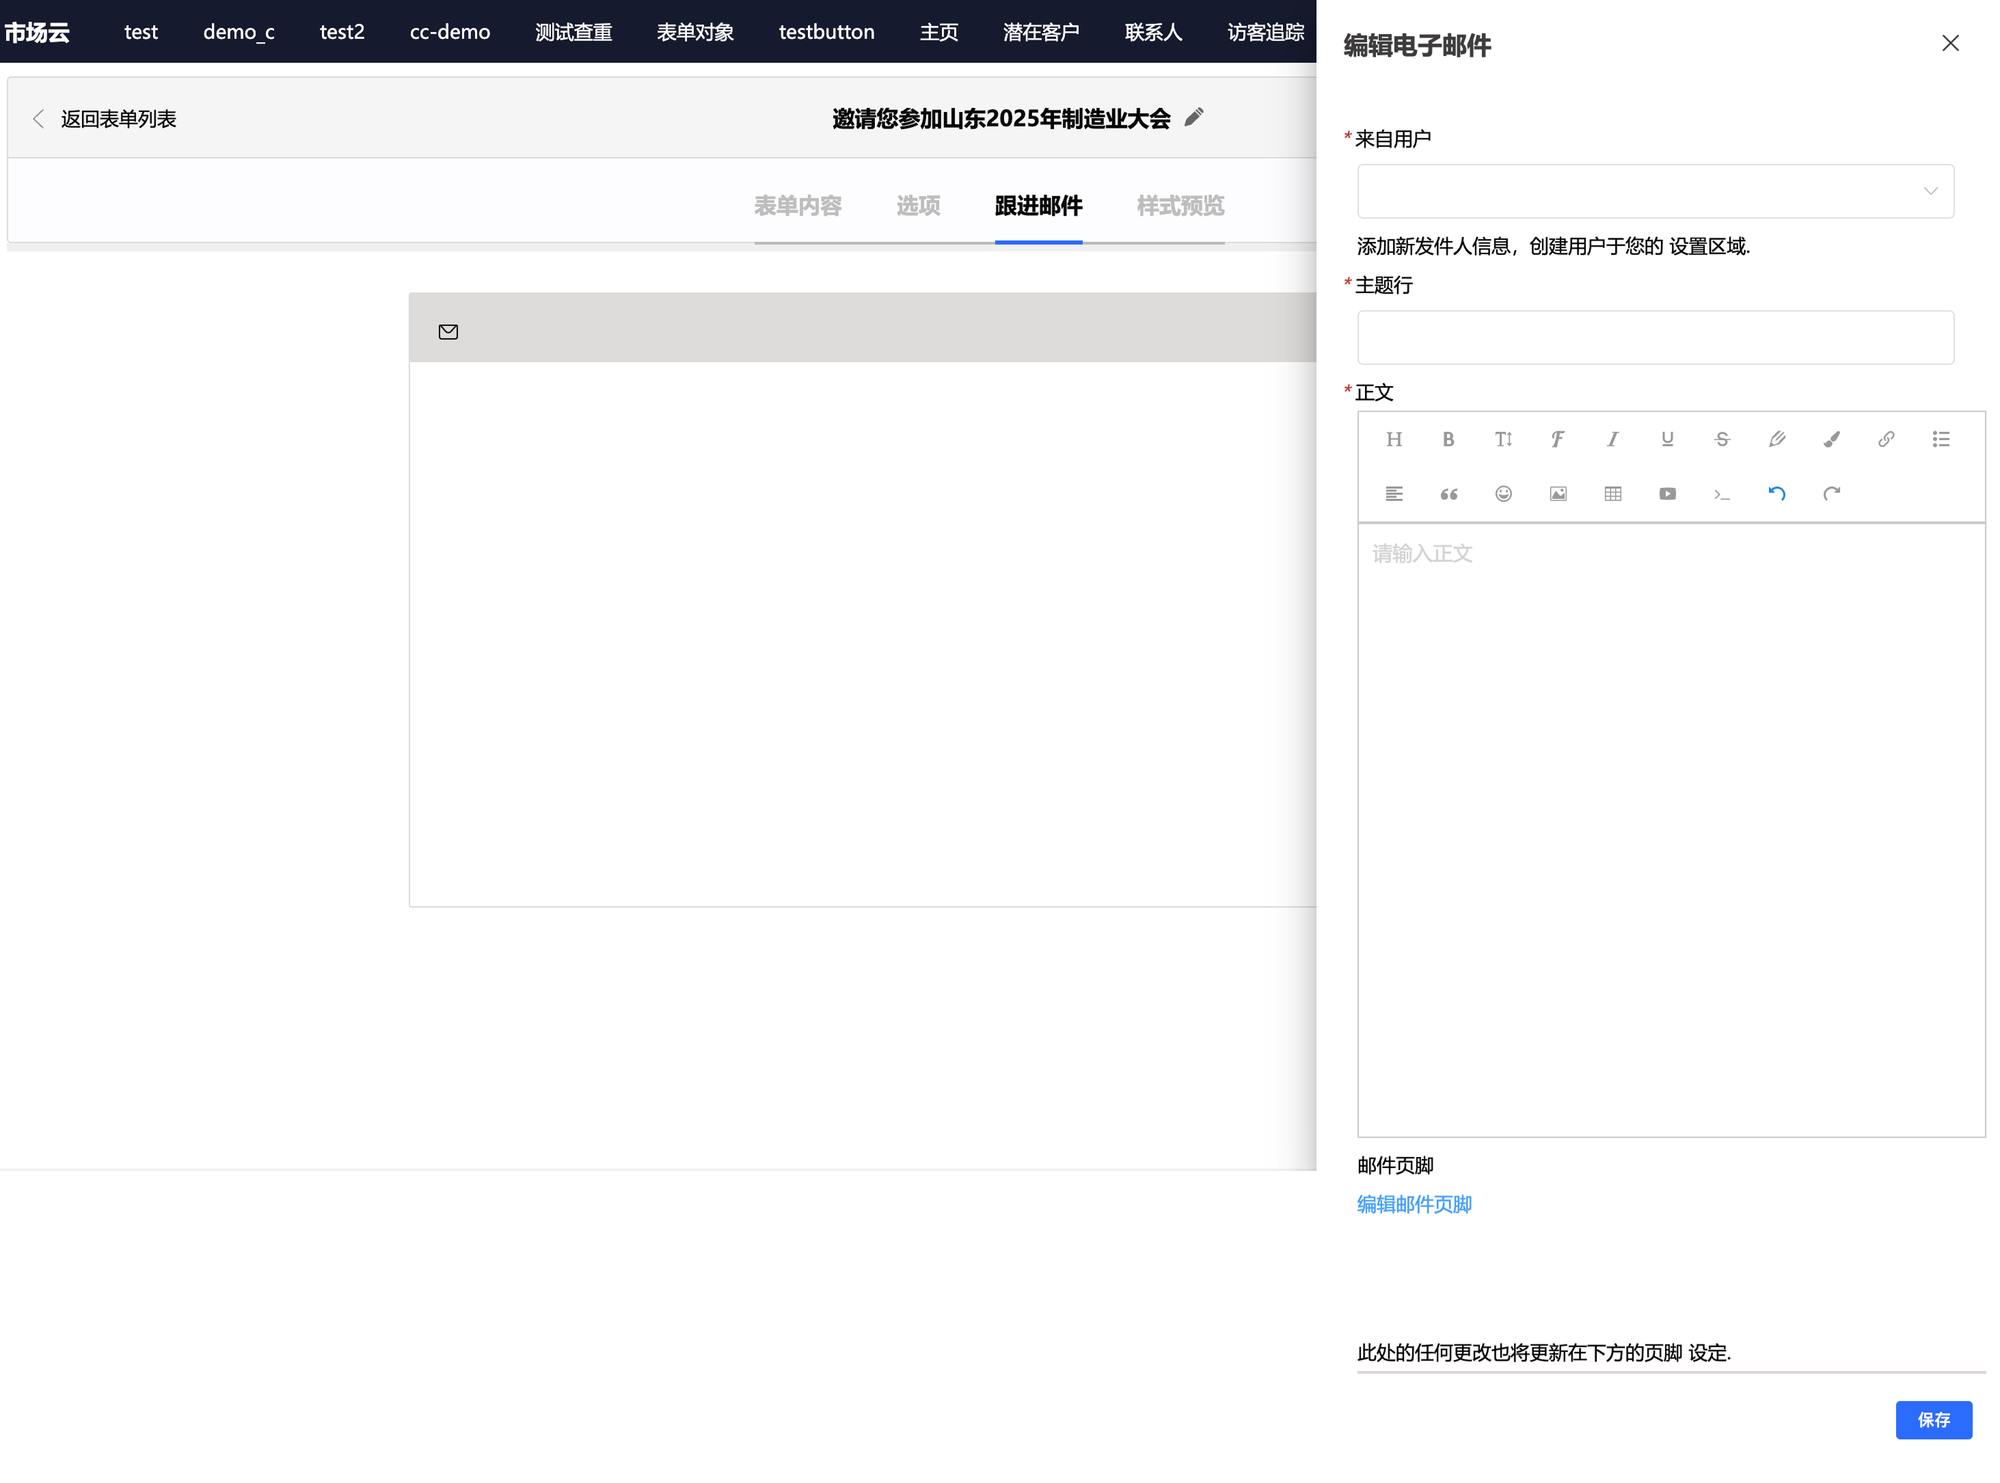Click the Italic formatting icon
2000x1483 pixels.
click(x=1612, y=439)
